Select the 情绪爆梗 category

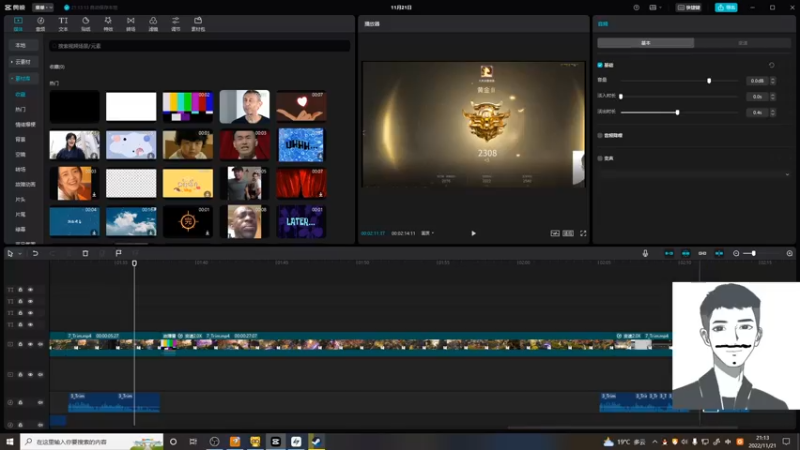click(x=24, y=124)
